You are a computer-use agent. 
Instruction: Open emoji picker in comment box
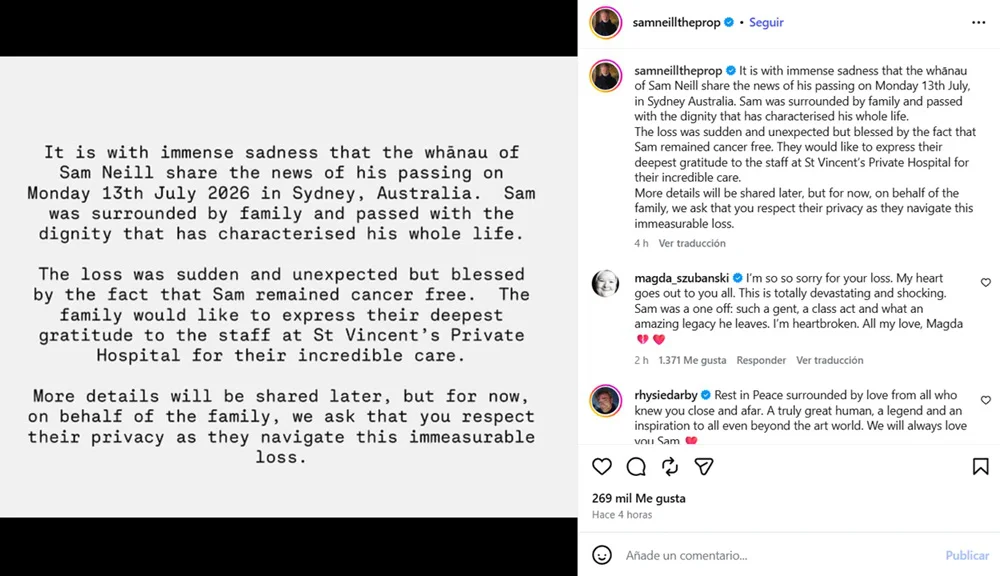point(601,555)
